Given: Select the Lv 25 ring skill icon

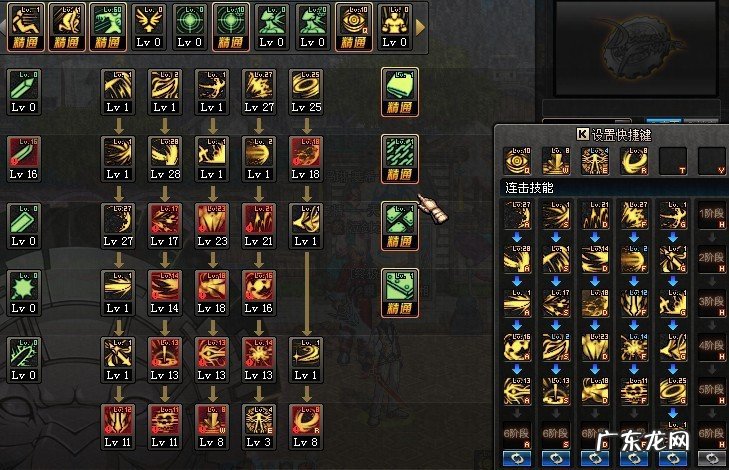Looking at the screenshot, I should pyautogui.click(x=305, y=92).
